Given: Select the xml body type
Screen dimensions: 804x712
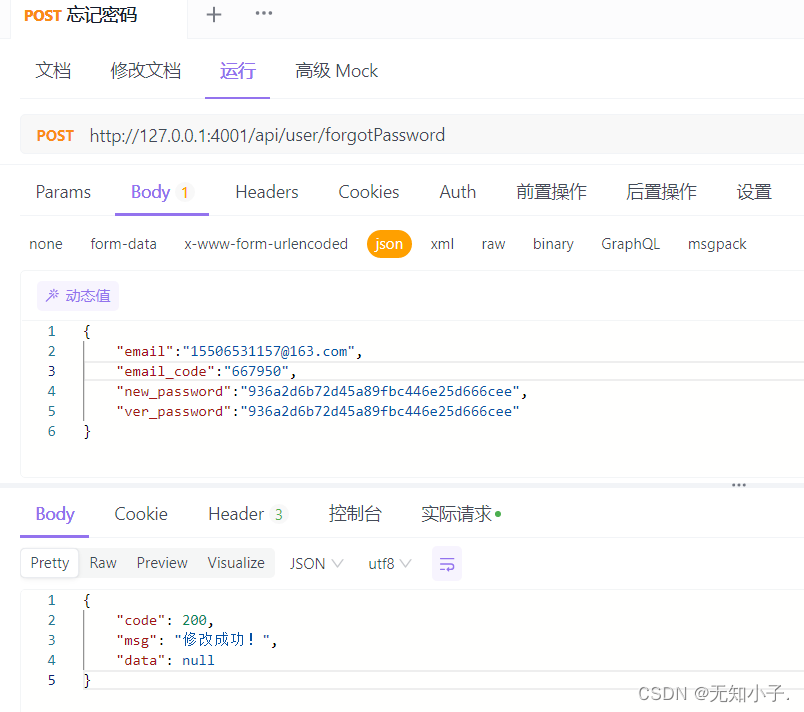Looking at the screenshot, I should pos(442,244).
